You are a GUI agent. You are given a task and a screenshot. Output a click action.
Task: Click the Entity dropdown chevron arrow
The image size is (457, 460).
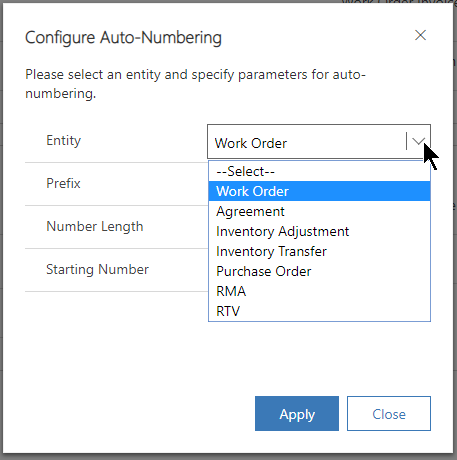pos(418,141)
